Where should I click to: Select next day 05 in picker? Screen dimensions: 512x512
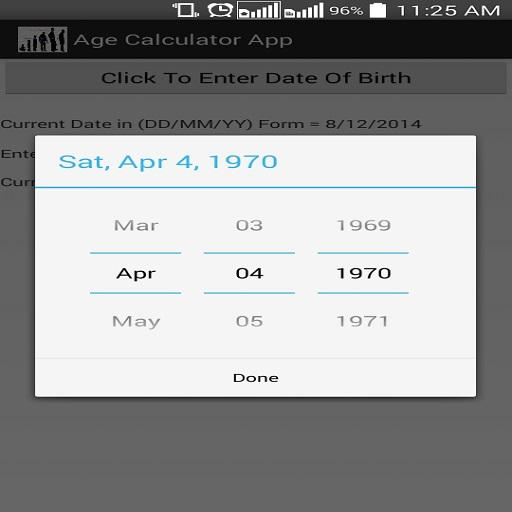[x=249, y=321]
